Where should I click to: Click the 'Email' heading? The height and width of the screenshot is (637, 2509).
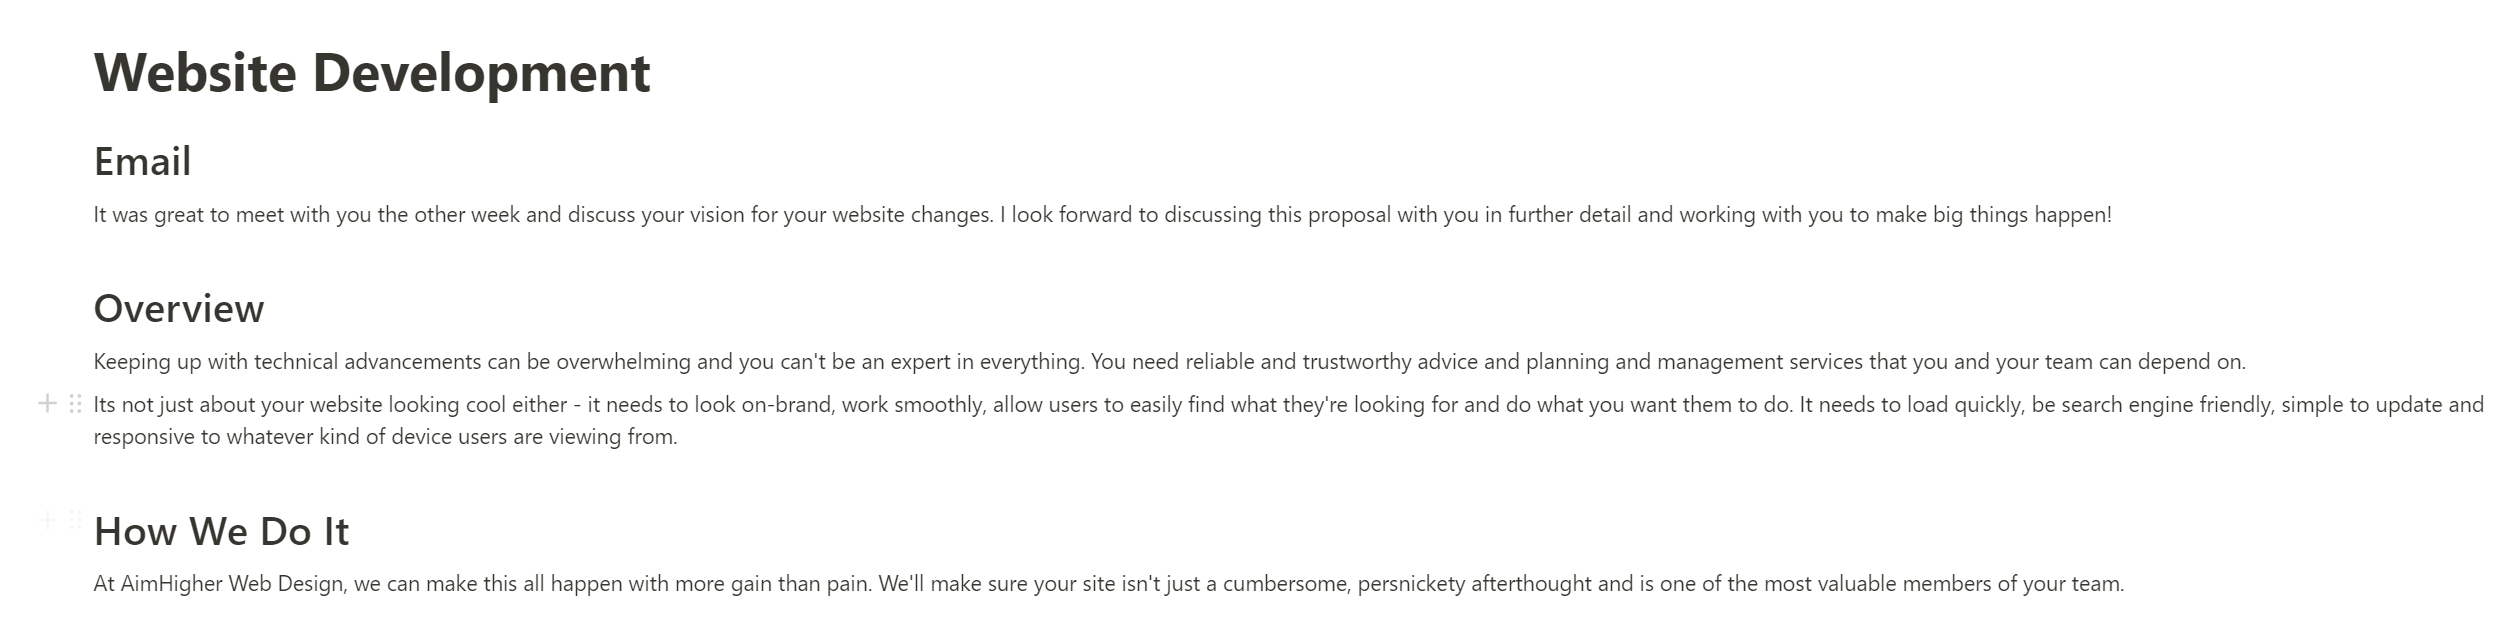[x=142, y=162]
